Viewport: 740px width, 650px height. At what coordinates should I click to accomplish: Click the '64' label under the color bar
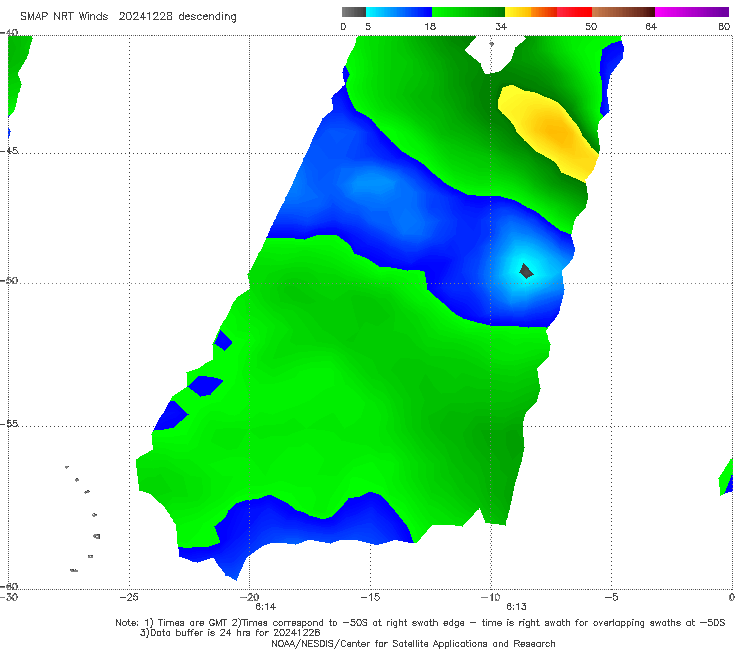651,26
